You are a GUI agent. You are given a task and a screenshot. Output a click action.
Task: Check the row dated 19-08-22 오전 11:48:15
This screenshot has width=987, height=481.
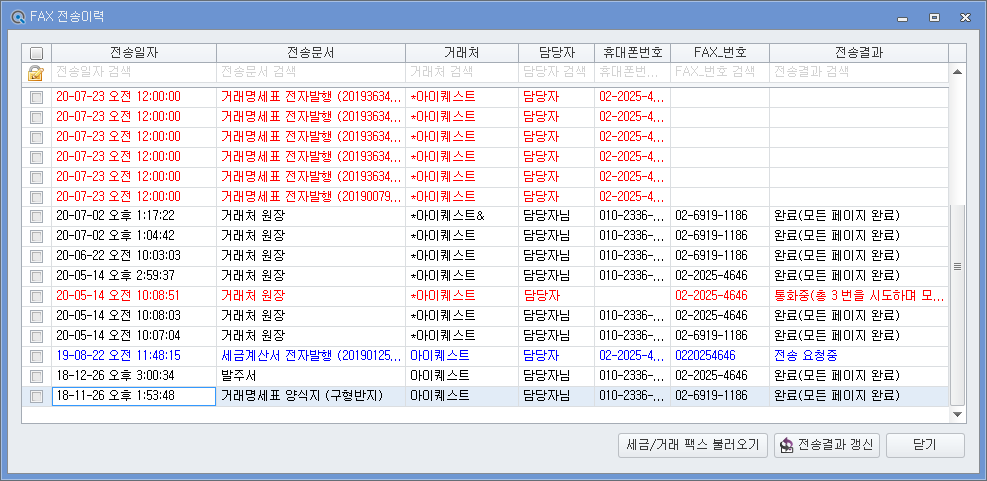(37, 356)
